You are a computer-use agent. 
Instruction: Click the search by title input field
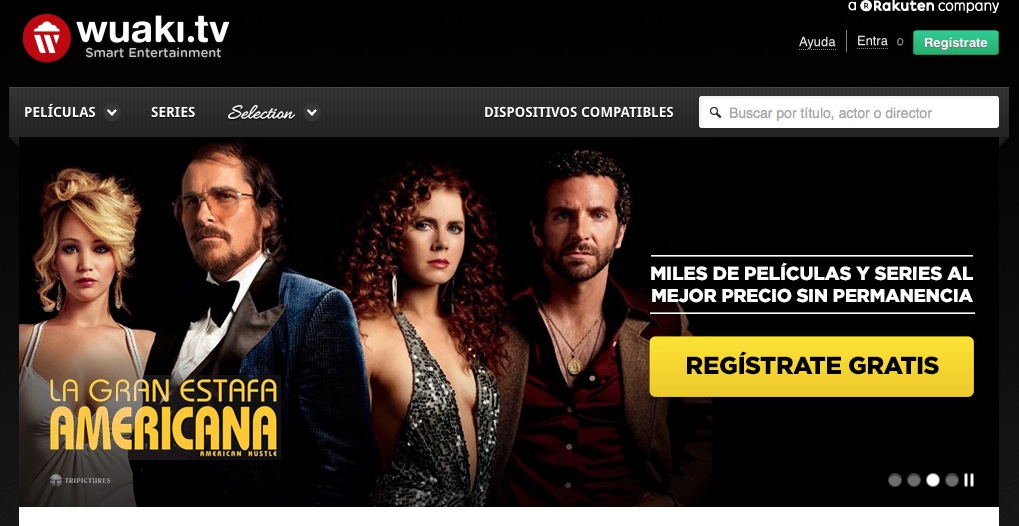[849, 112]
